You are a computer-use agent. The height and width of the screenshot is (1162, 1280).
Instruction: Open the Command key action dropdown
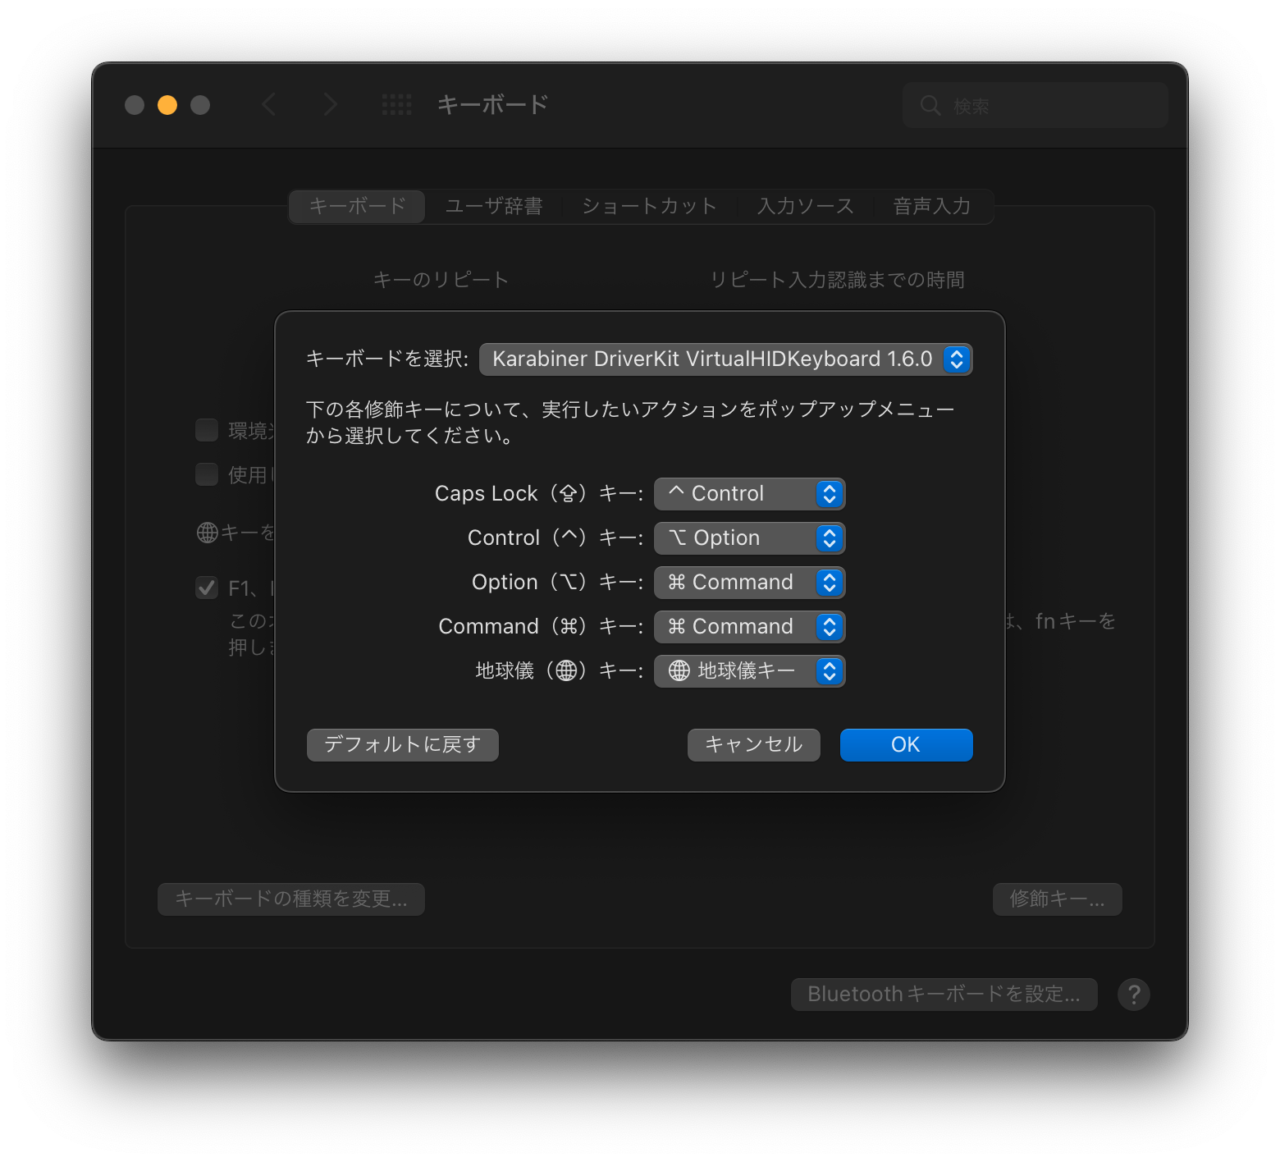pos(750,626)
